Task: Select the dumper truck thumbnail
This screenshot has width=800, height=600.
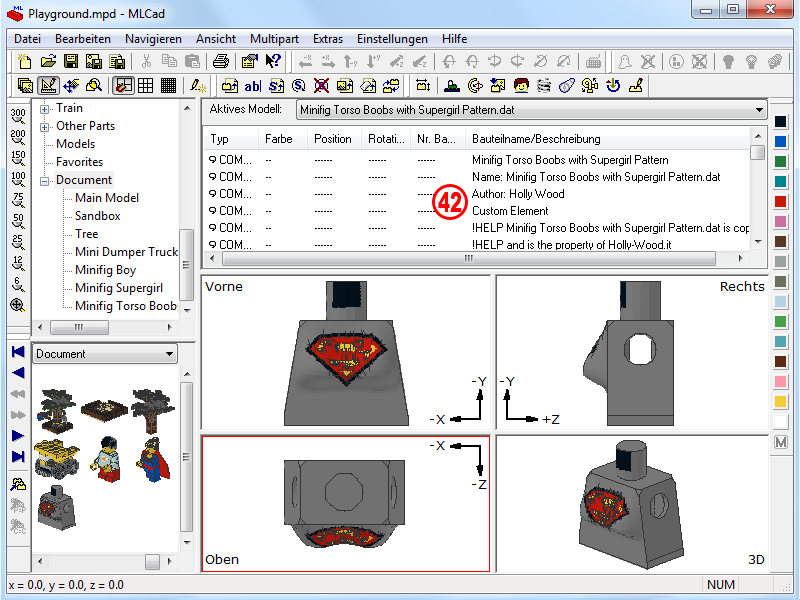Action: click(57, 459)
